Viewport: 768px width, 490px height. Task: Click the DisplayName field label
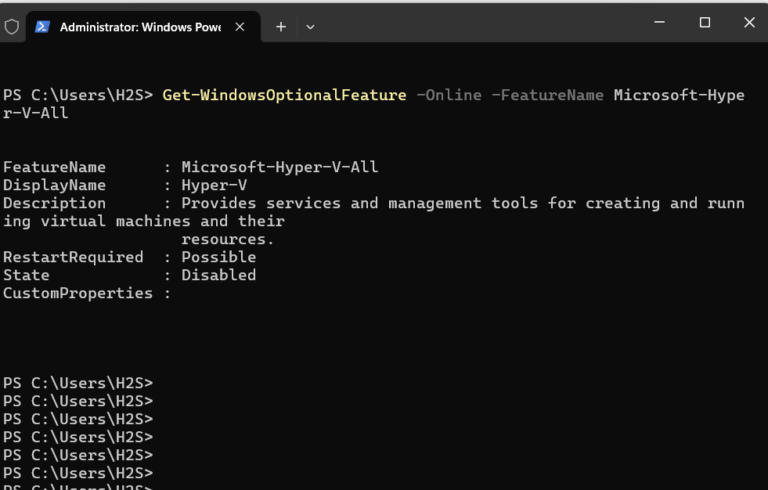tap(54, 185)
